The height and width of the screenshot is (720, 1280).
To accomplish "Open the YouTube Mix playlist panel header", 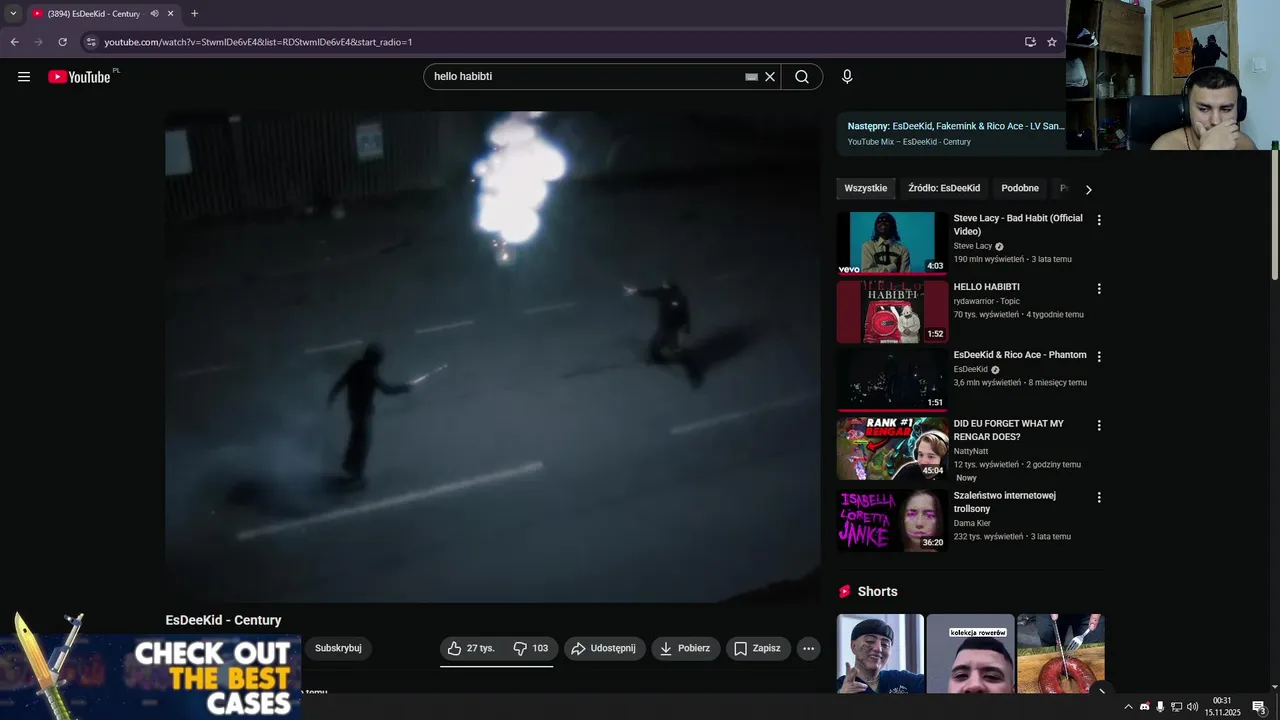I will pos(956,133).
